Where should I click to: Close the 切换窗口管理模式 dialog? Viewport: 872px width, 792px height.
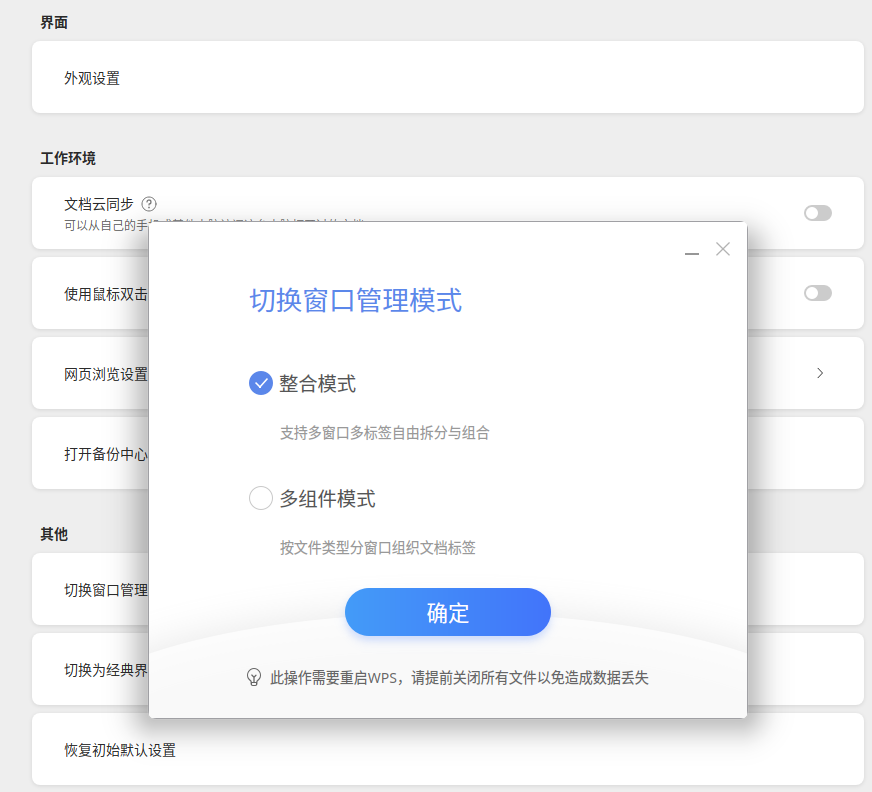(723, 249)
